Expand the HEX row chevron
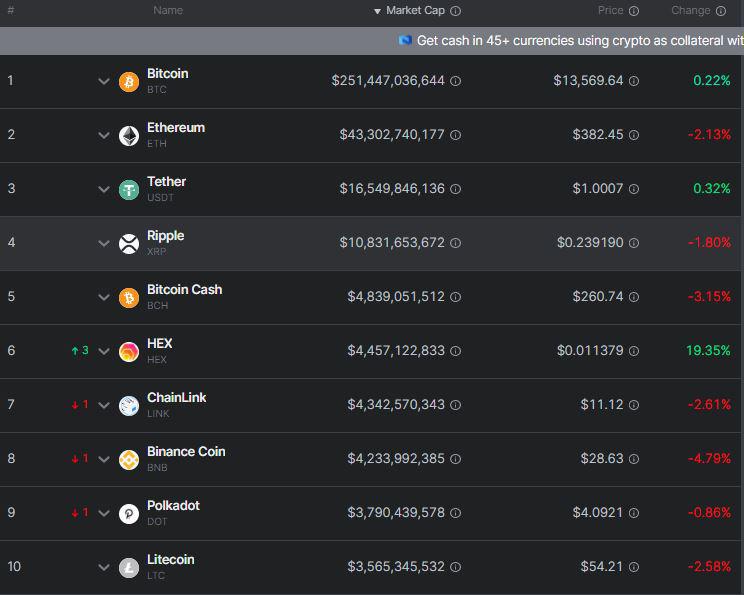Image resolution: width=744 pixels, height=595 pixels. click(104, 352)
